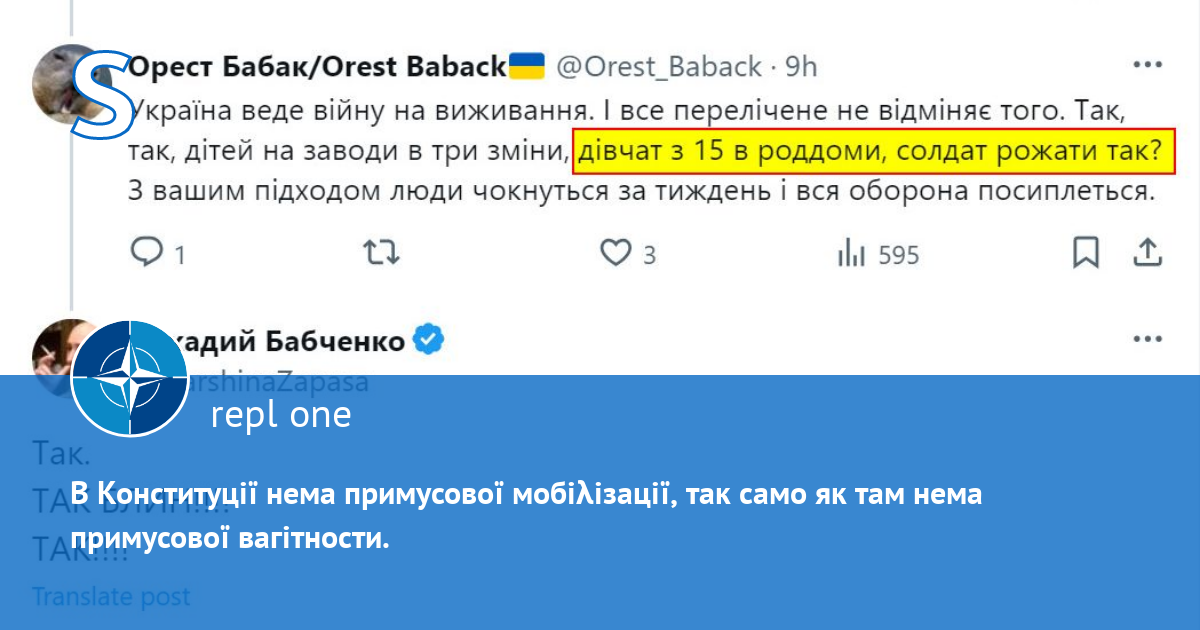Screen dimensions: 1200x630
Task: Click the Орест Бабак/Orest Baback display name
Action: (318, 67)
